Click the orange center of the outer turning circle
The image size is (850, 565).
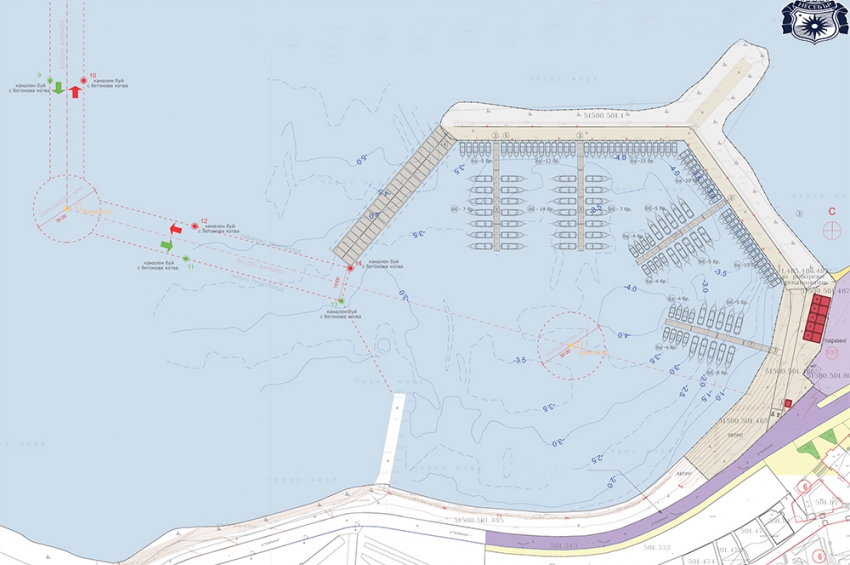pyautogui.click(x=66, y=208)
